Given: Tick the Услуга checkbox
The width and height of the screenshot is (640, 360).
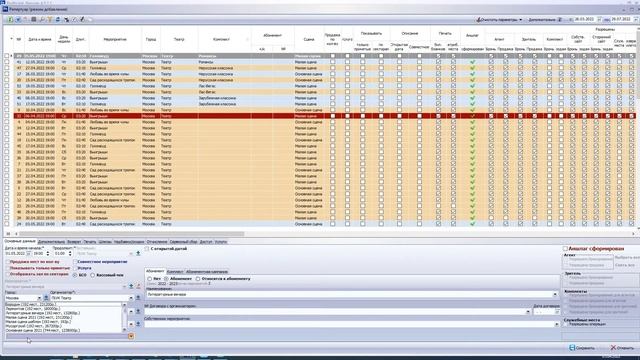Looking at the screenshot, I should 76,269.
